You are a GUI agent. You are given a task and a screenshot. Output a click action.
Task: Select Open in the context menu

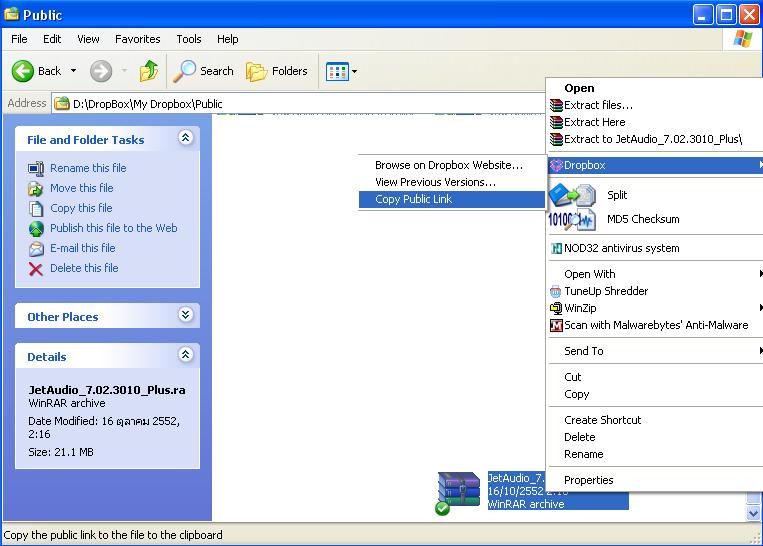pyautogui.click(x=655, y=88)
